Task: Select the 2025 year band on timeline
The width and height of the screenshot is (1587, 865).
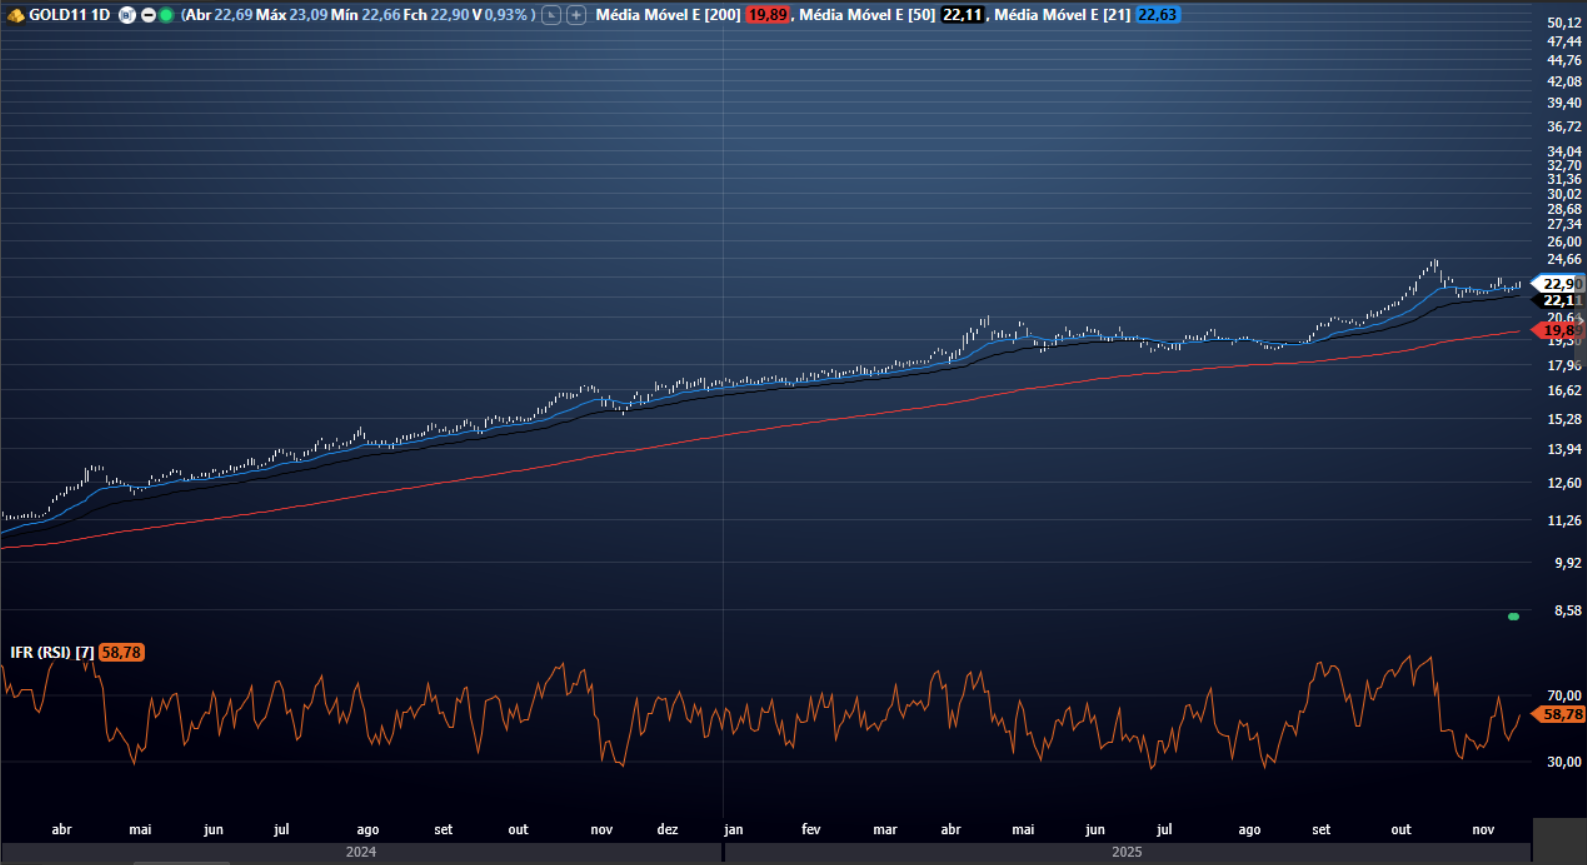Action: coord(1126,852)
